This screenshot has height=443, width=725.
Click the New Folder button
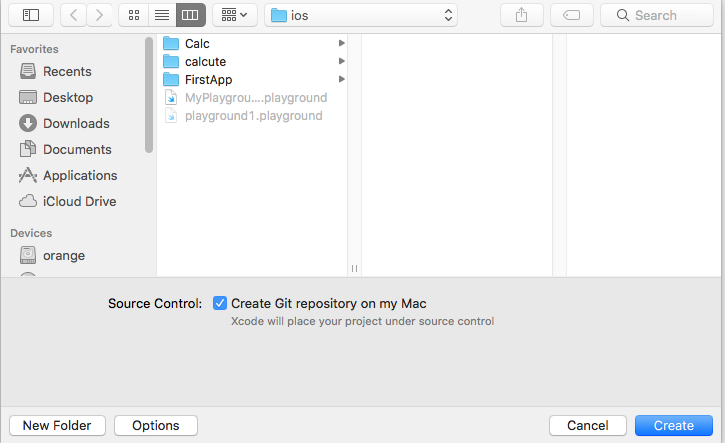pos(57,425)
